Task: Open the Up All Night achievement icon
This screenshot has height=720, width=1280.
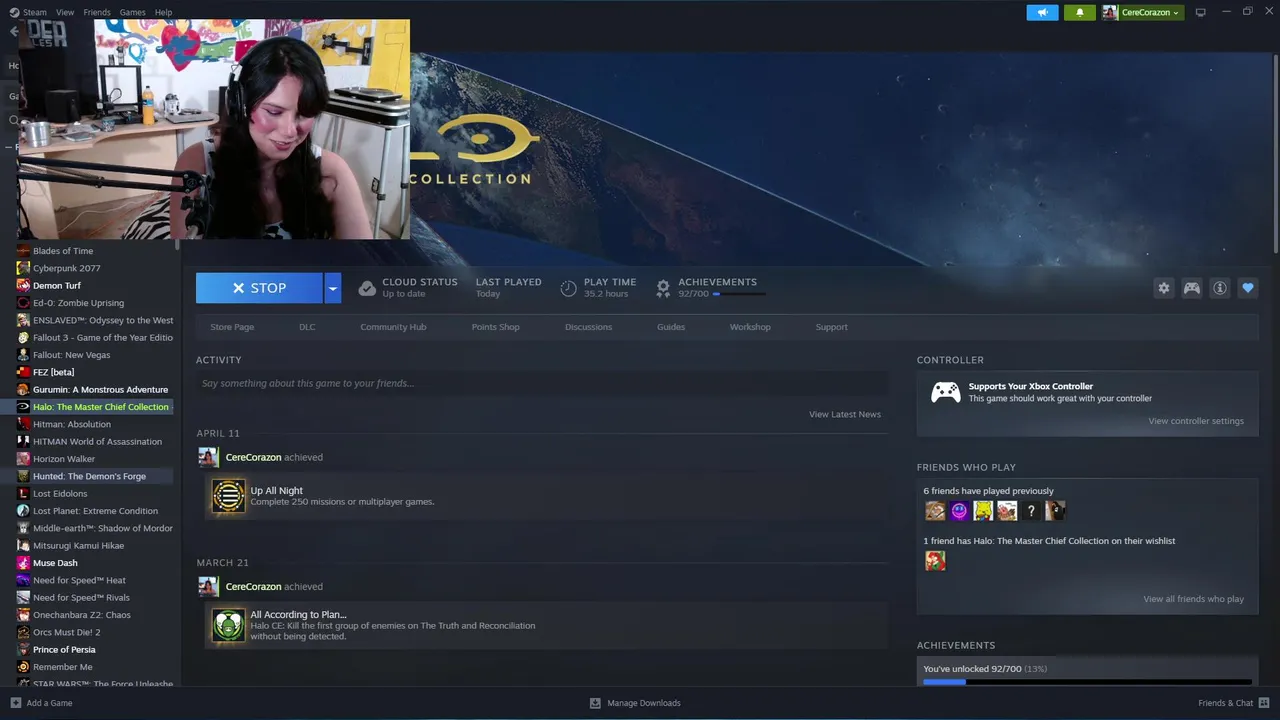Action: [228, 496]
